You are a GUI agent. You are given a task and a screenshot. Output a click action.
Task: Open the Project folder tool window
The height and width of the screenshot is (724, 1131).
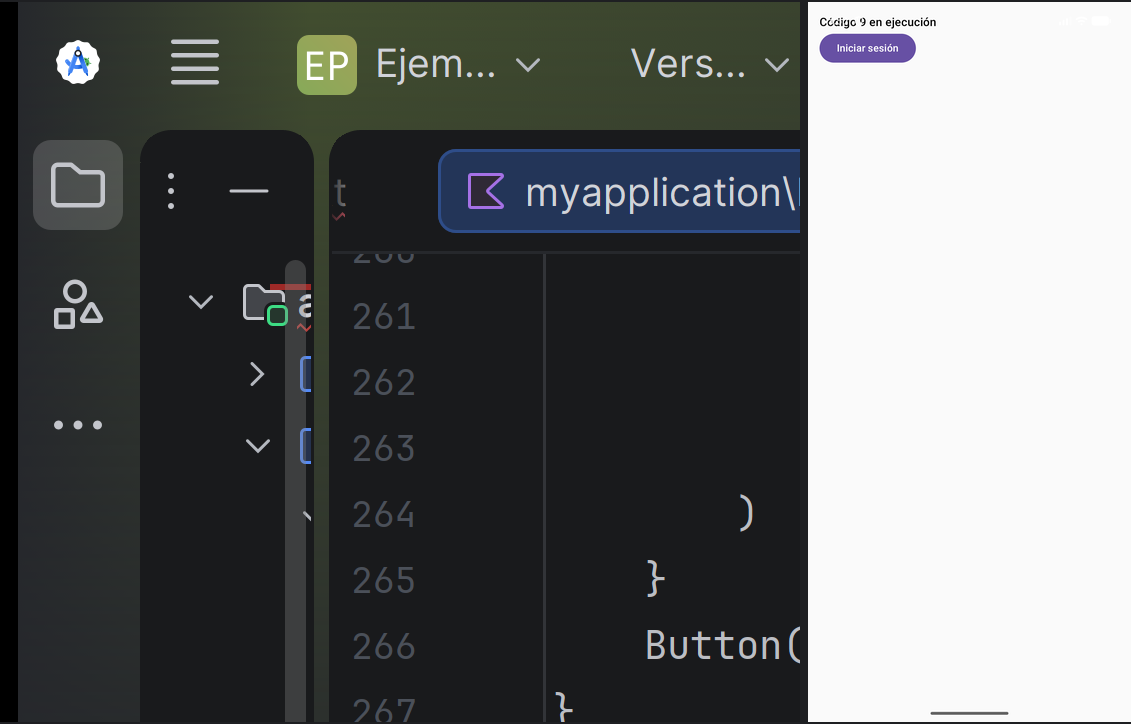78,185
